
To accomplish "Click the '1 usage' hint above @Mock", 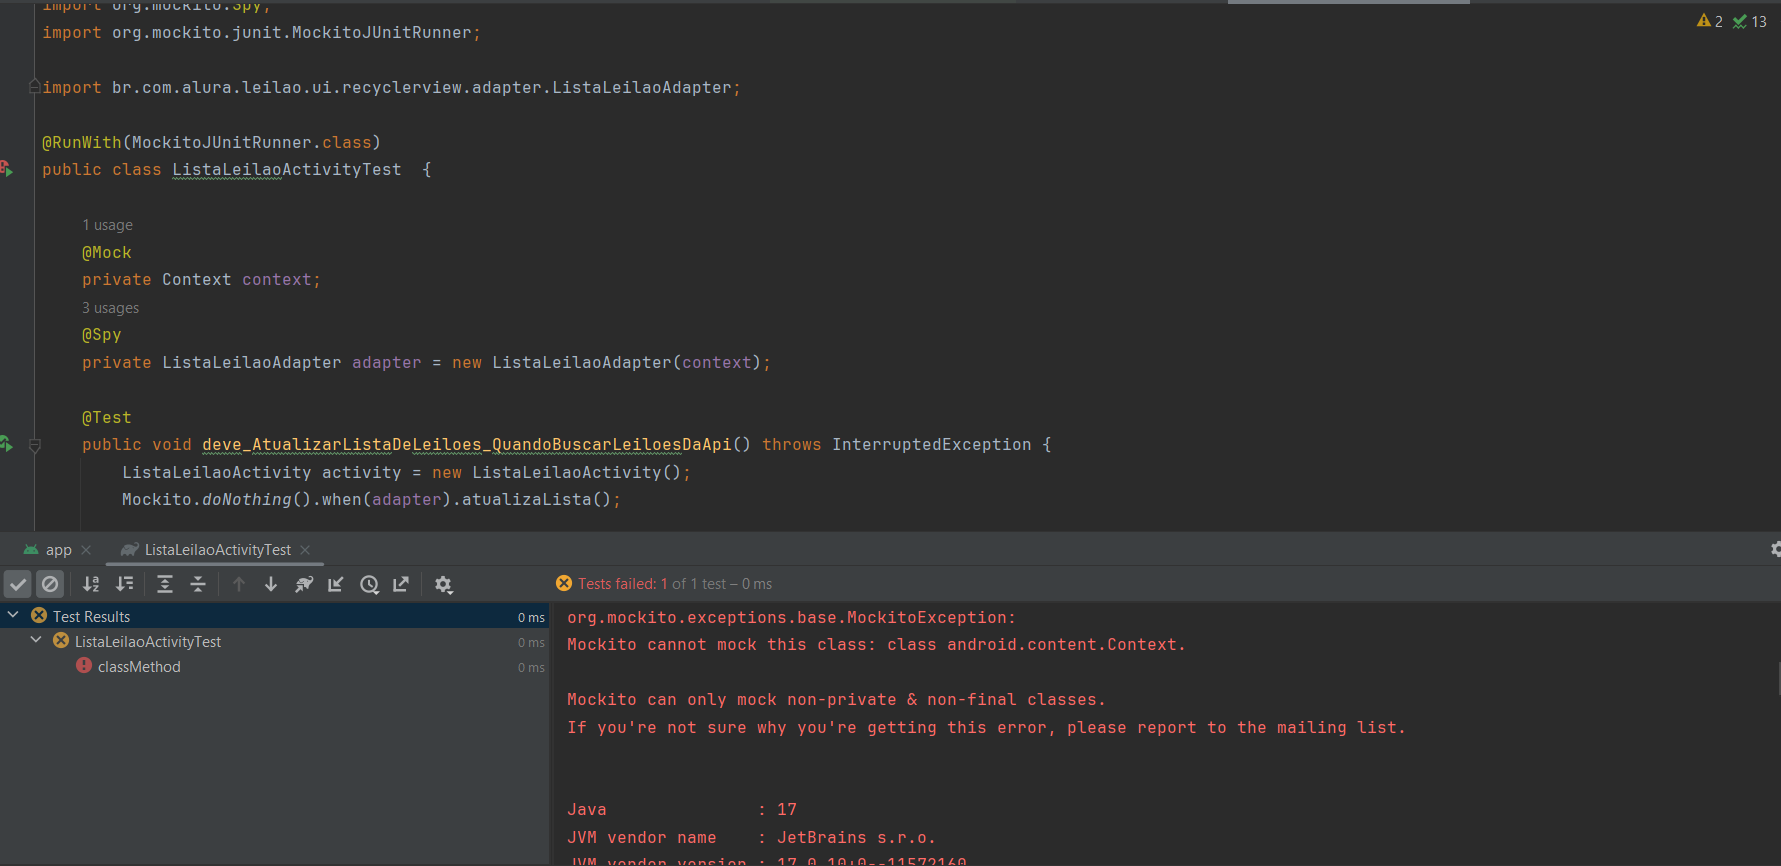I will point(107,225).
